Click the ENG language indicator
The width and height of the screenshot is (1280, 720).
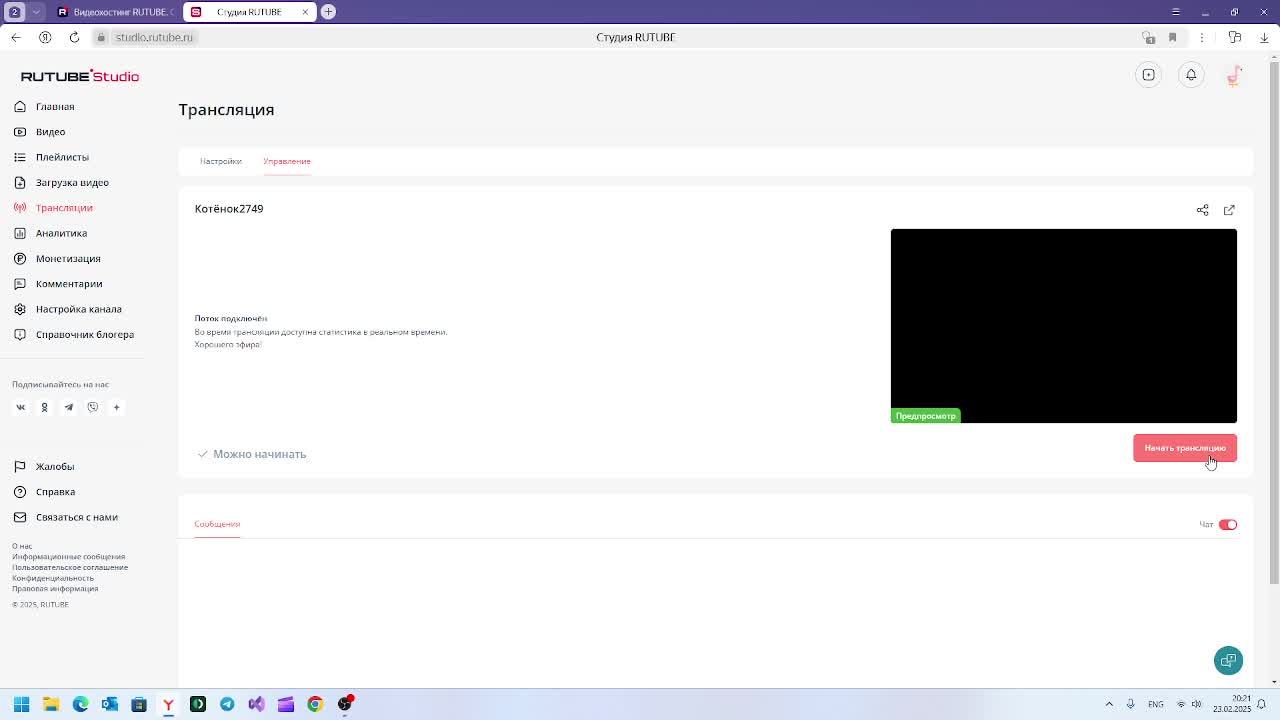click(1156, 704)
